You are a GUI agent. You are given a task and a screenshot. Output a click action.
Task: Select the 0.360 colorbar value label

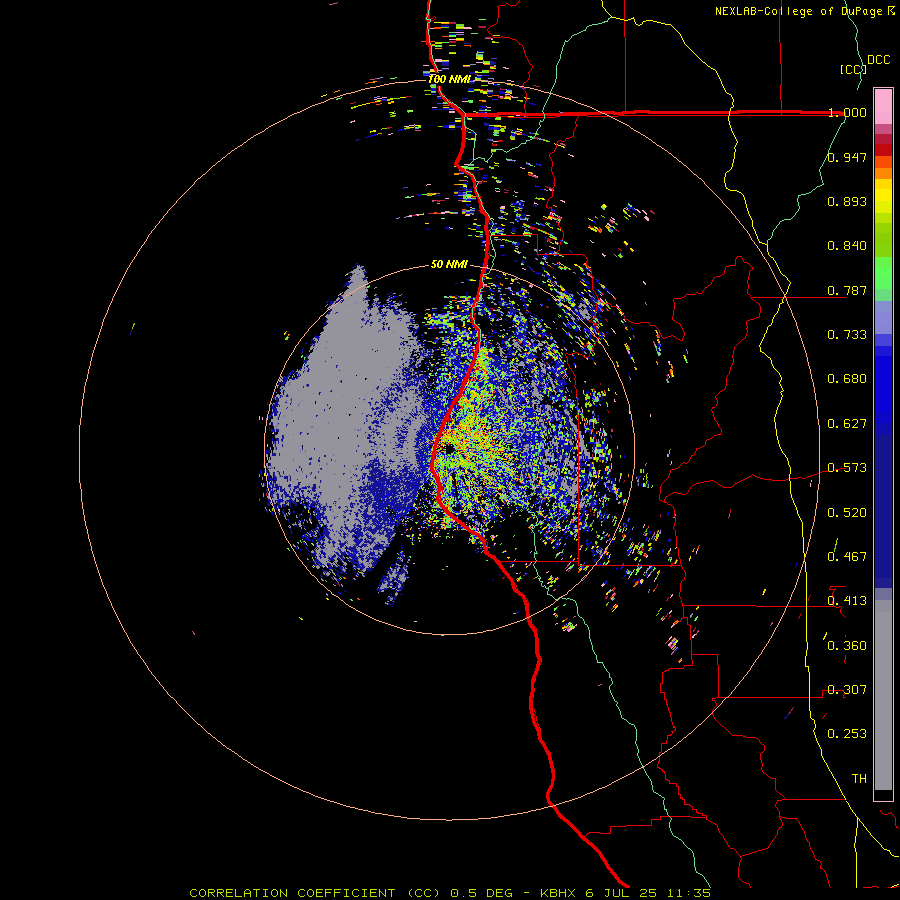pyautogui.click(x=847, y=646)
